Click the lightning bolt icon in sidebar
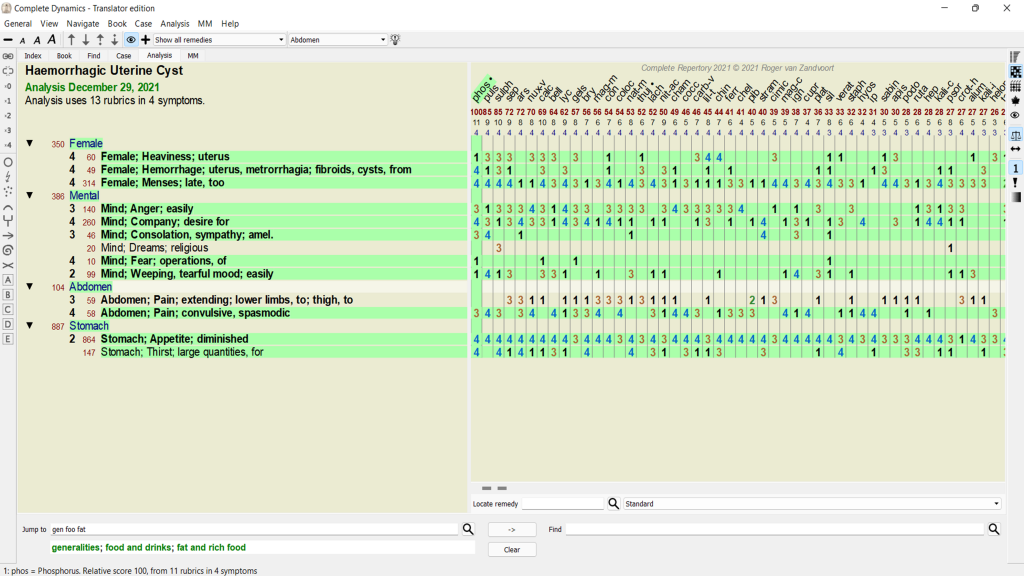The image size is (1024, 576). [x=8, y=176]
